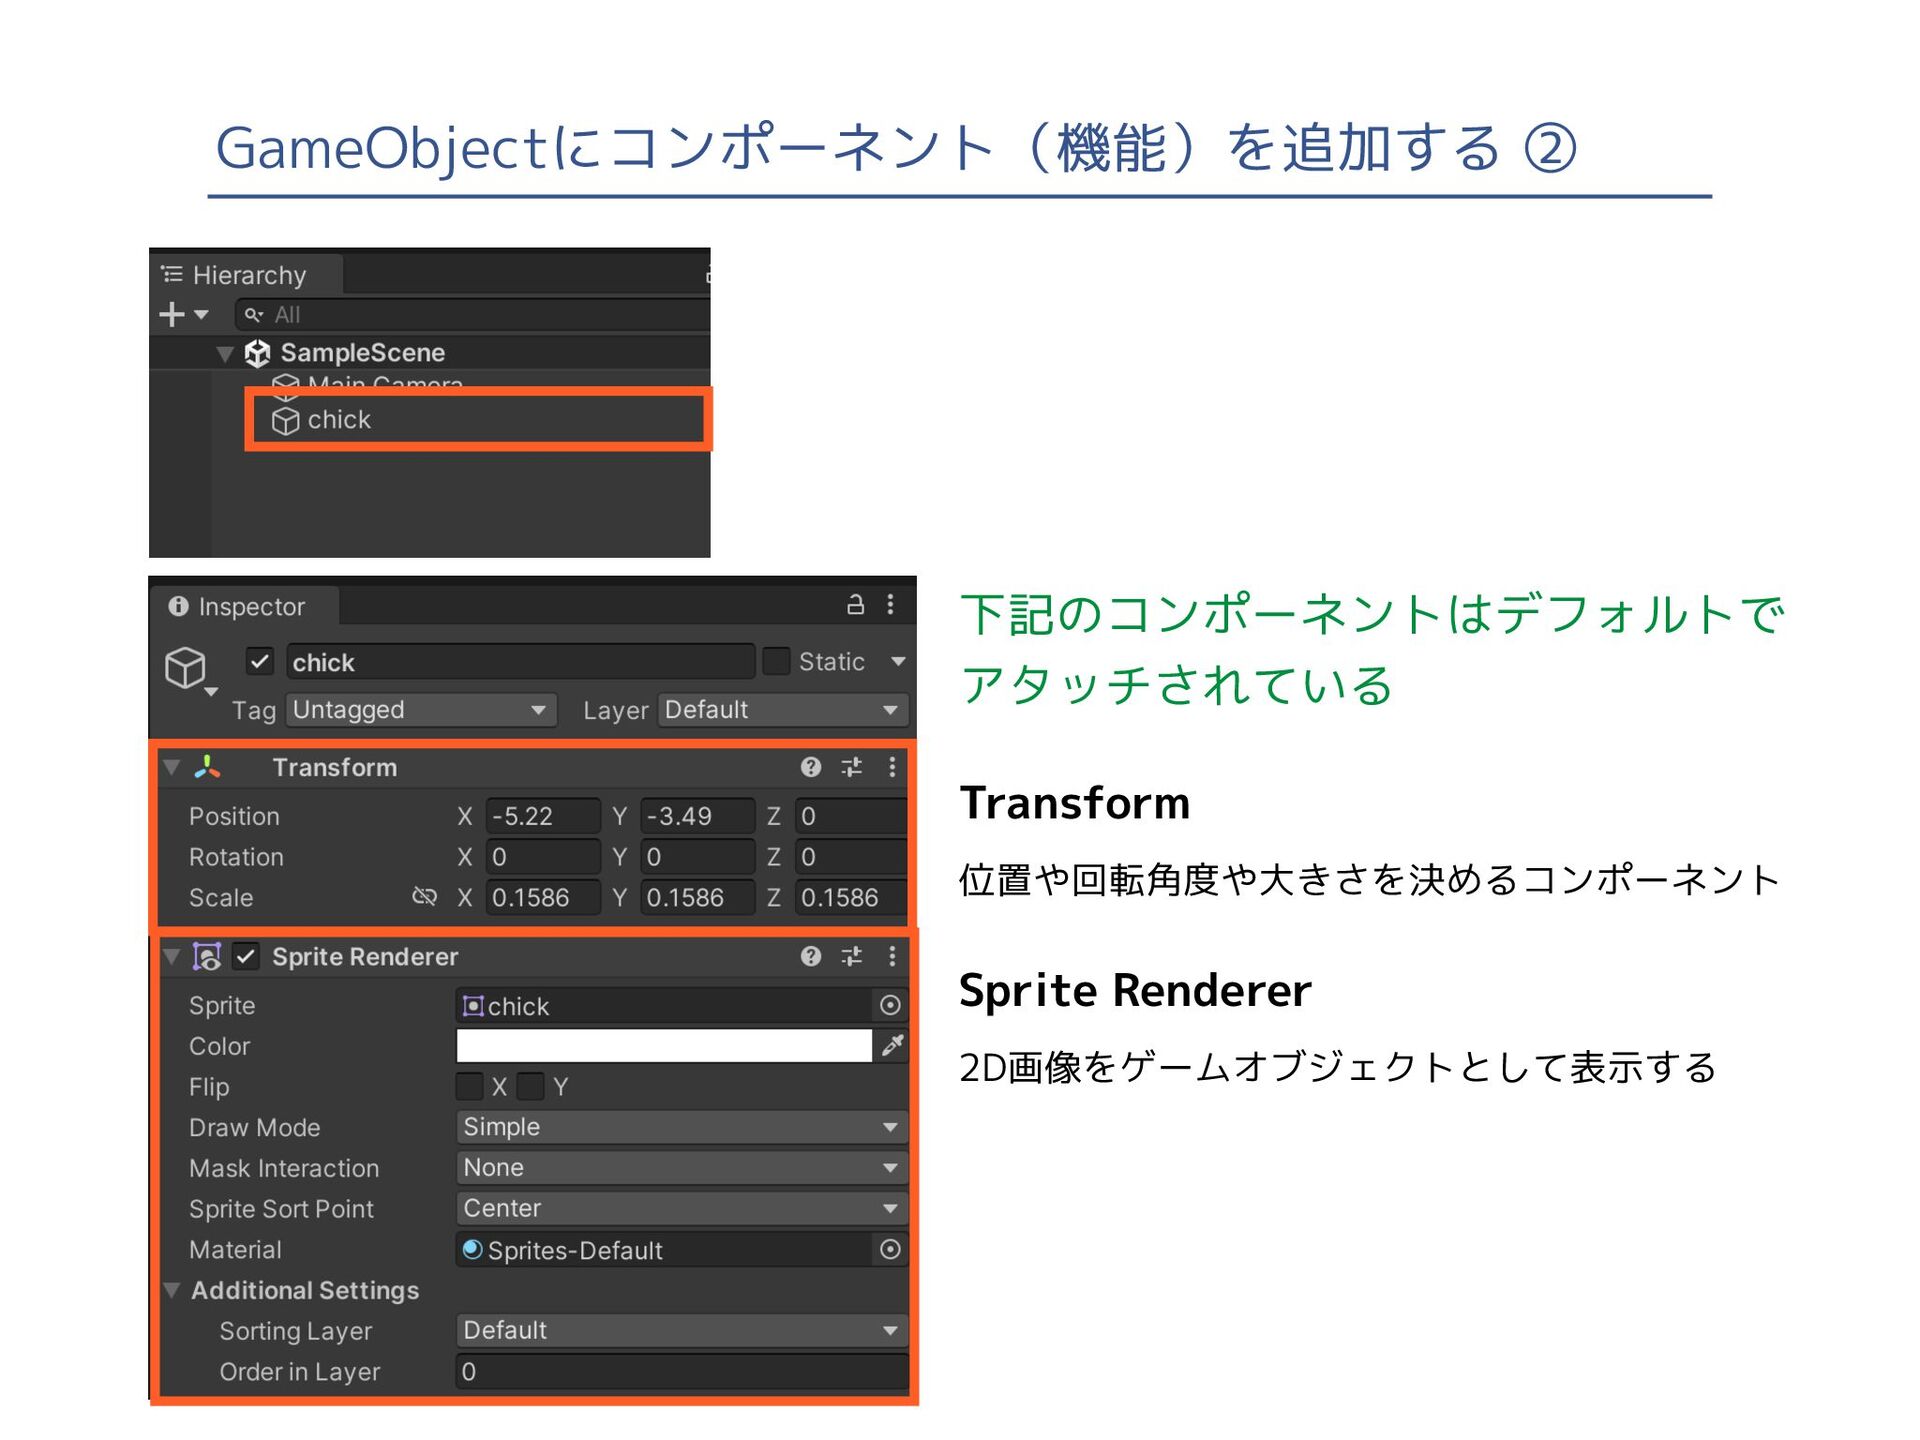Click the white Color swatch
This screenshot has height=1440, width=1920.
tap(663, 1046)
